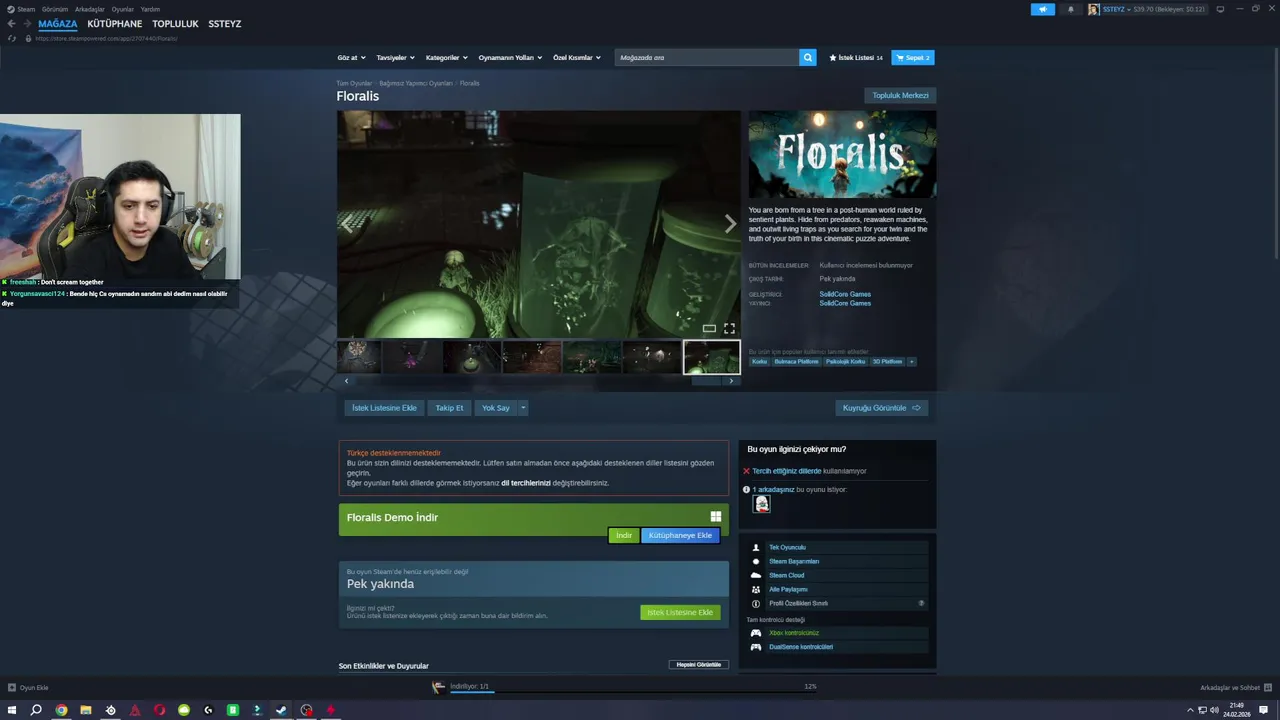Open SolidCore Games developer link

845,294
